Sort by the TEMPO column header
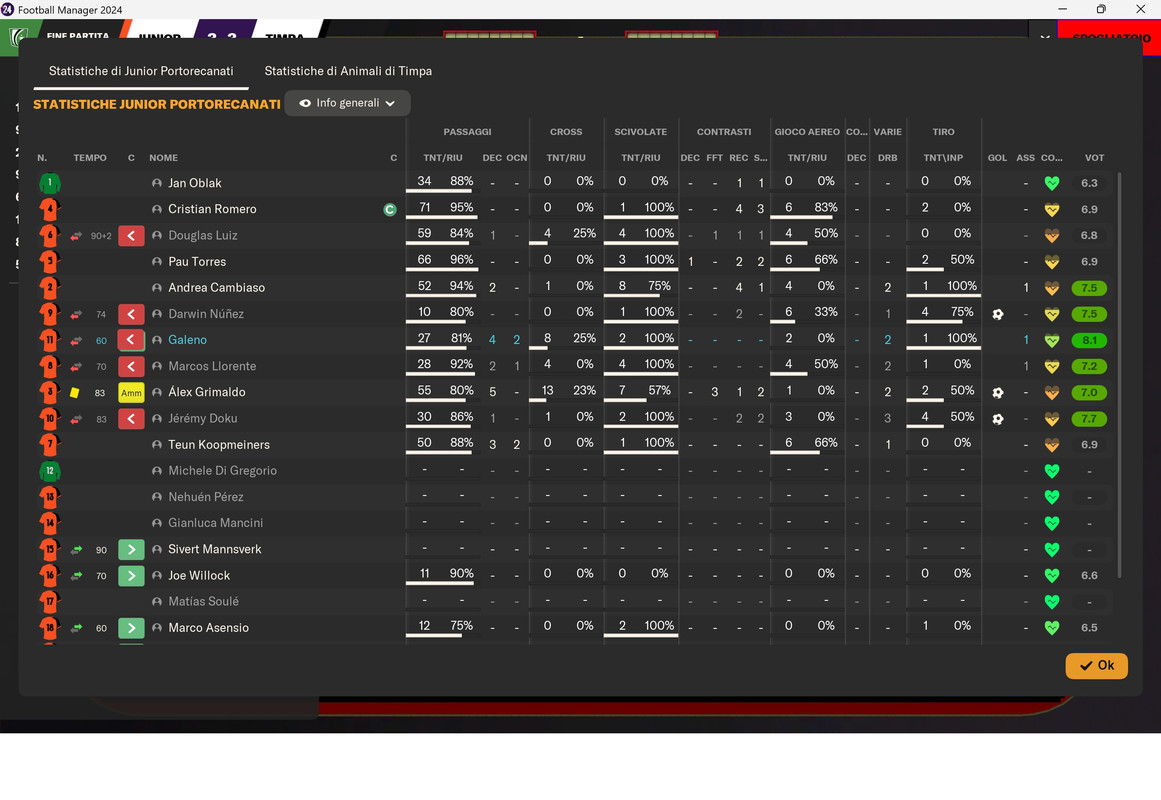 coord(90,158)
